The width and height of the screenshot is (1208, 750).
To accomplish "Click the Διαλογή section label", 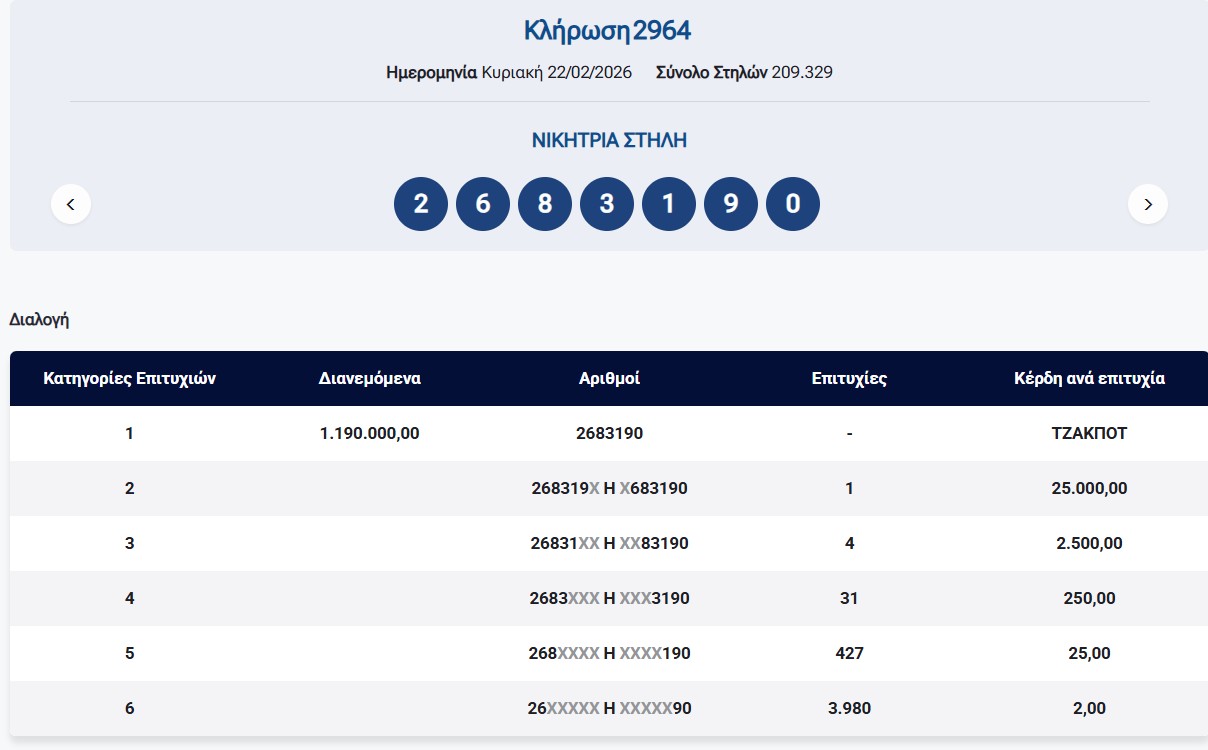I will coord(39,320).
